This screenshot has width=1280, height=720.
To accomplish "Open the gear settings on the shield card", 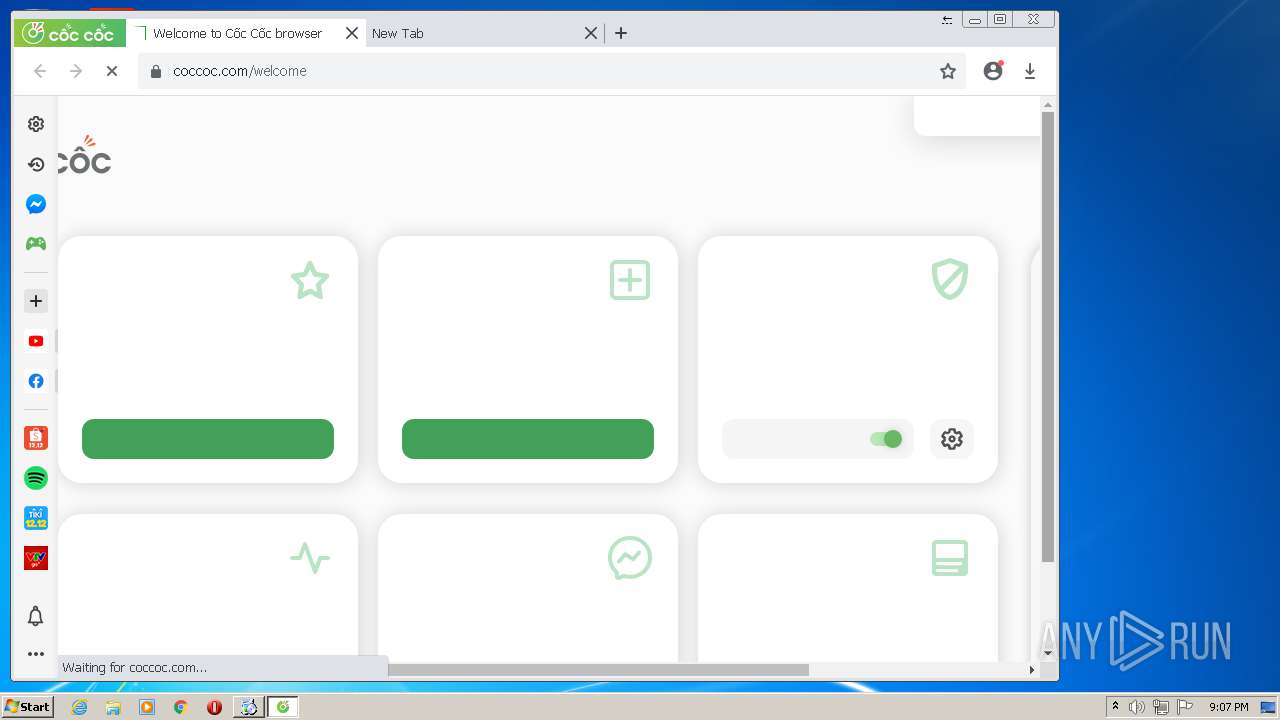I will click(x=952, y=439).
